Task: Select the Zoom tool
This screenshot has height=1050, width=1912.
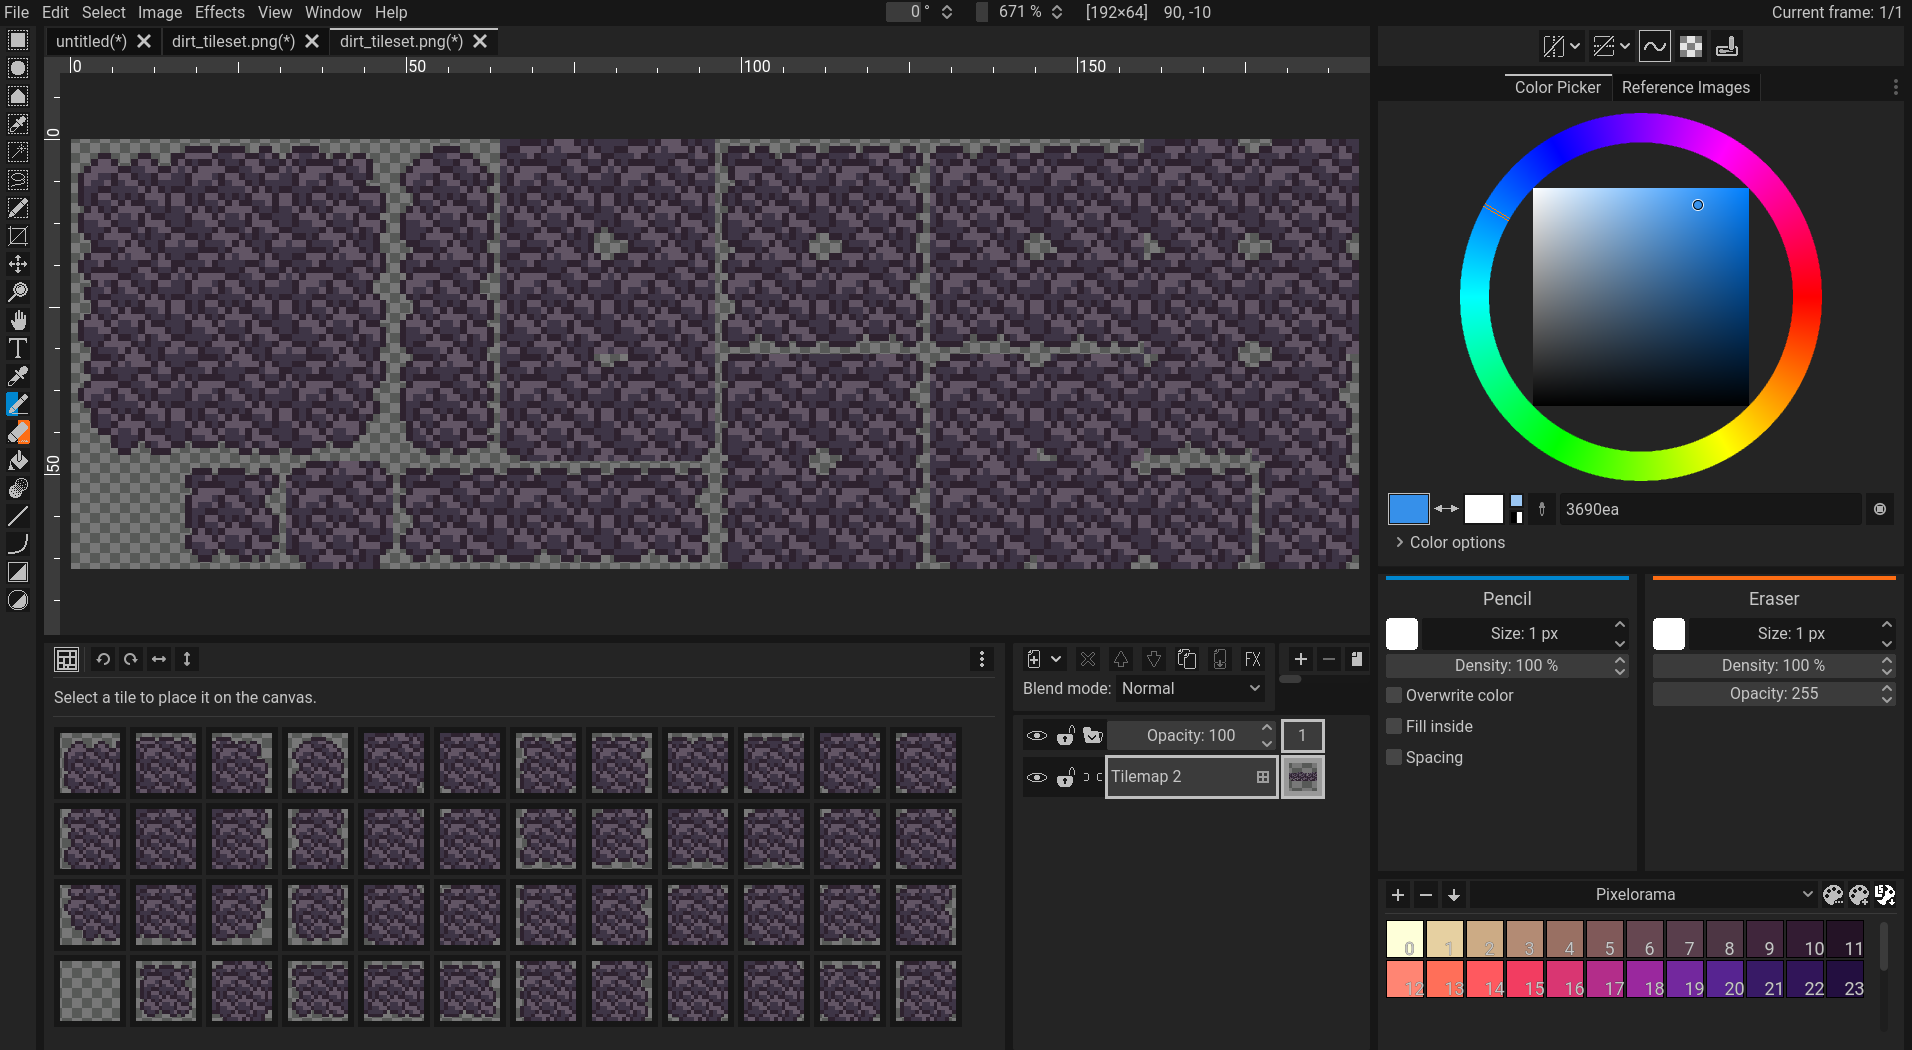Action: click(x=17, y=292)
